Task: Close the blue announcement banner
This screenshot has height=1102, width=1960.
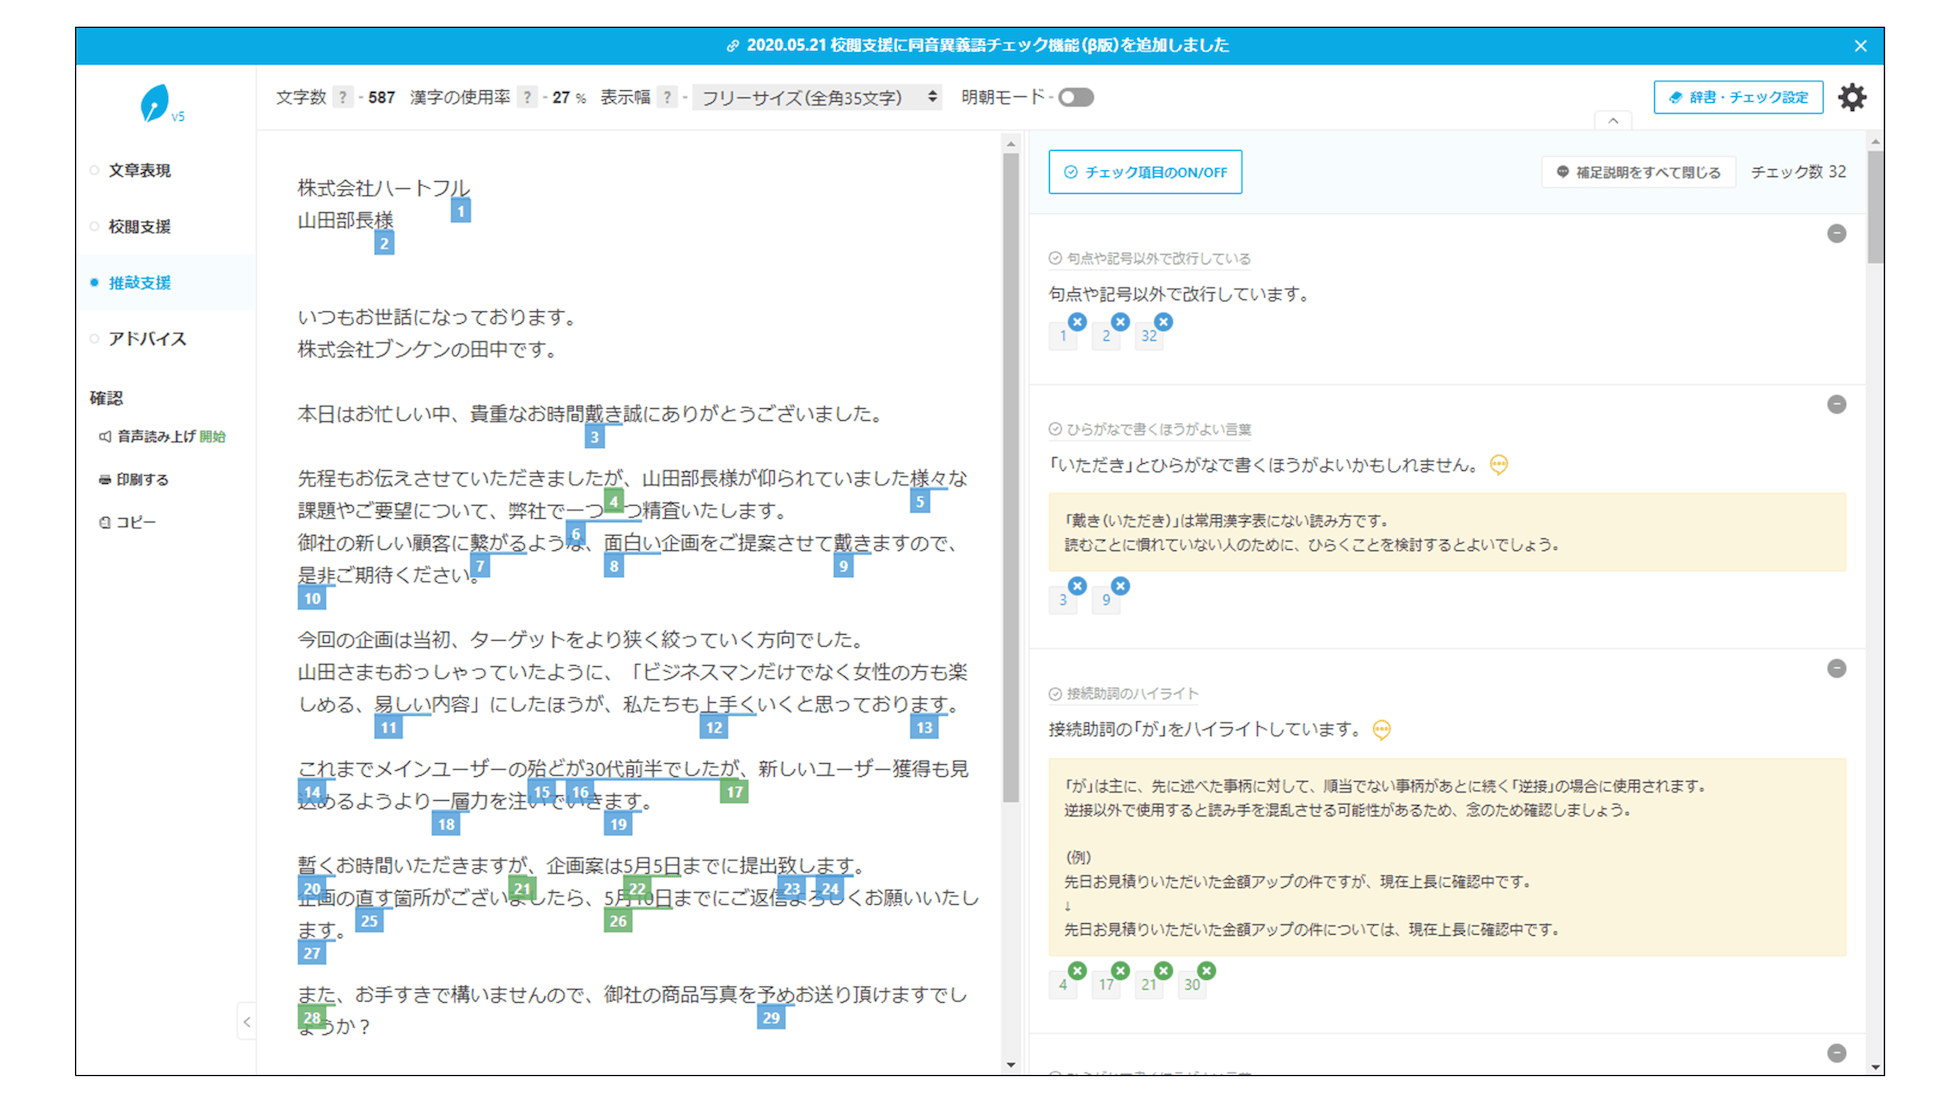Action: [x=1860, y=46]
